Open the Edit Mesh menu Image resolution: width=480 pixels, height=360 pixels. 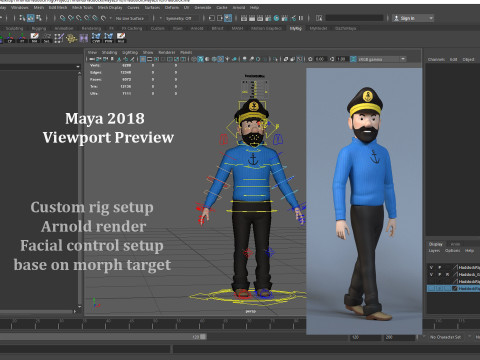(x=58, y=7)
